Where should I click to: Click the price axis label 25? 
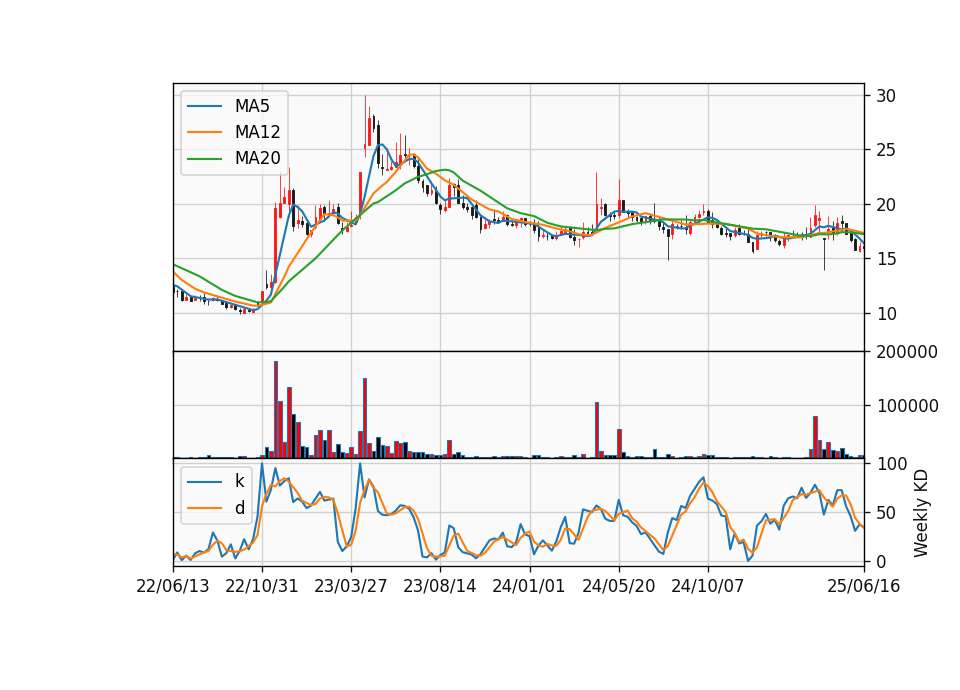(886, 150)
